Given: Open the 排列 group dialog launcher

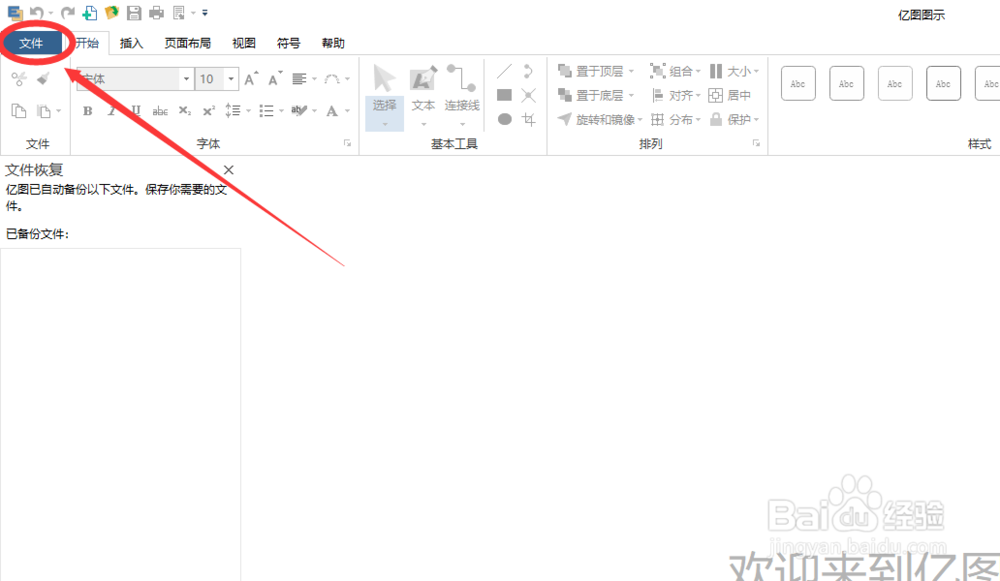Looking at the screenshot, I should [756, 143].
